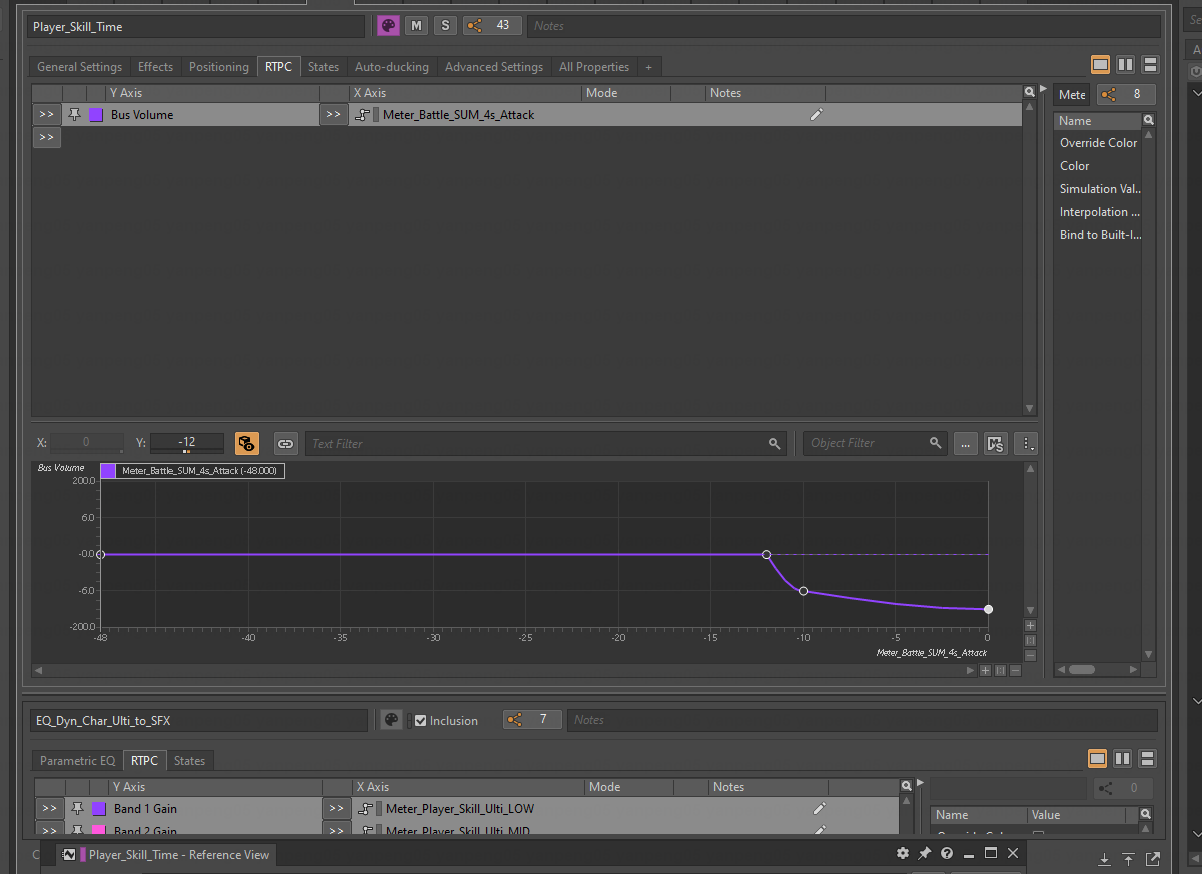The width and height of the screenshot is (1202, 874).
Task: Select Bind to Built-In property row
Action: pyautogui.click(x=1098, y=235)
